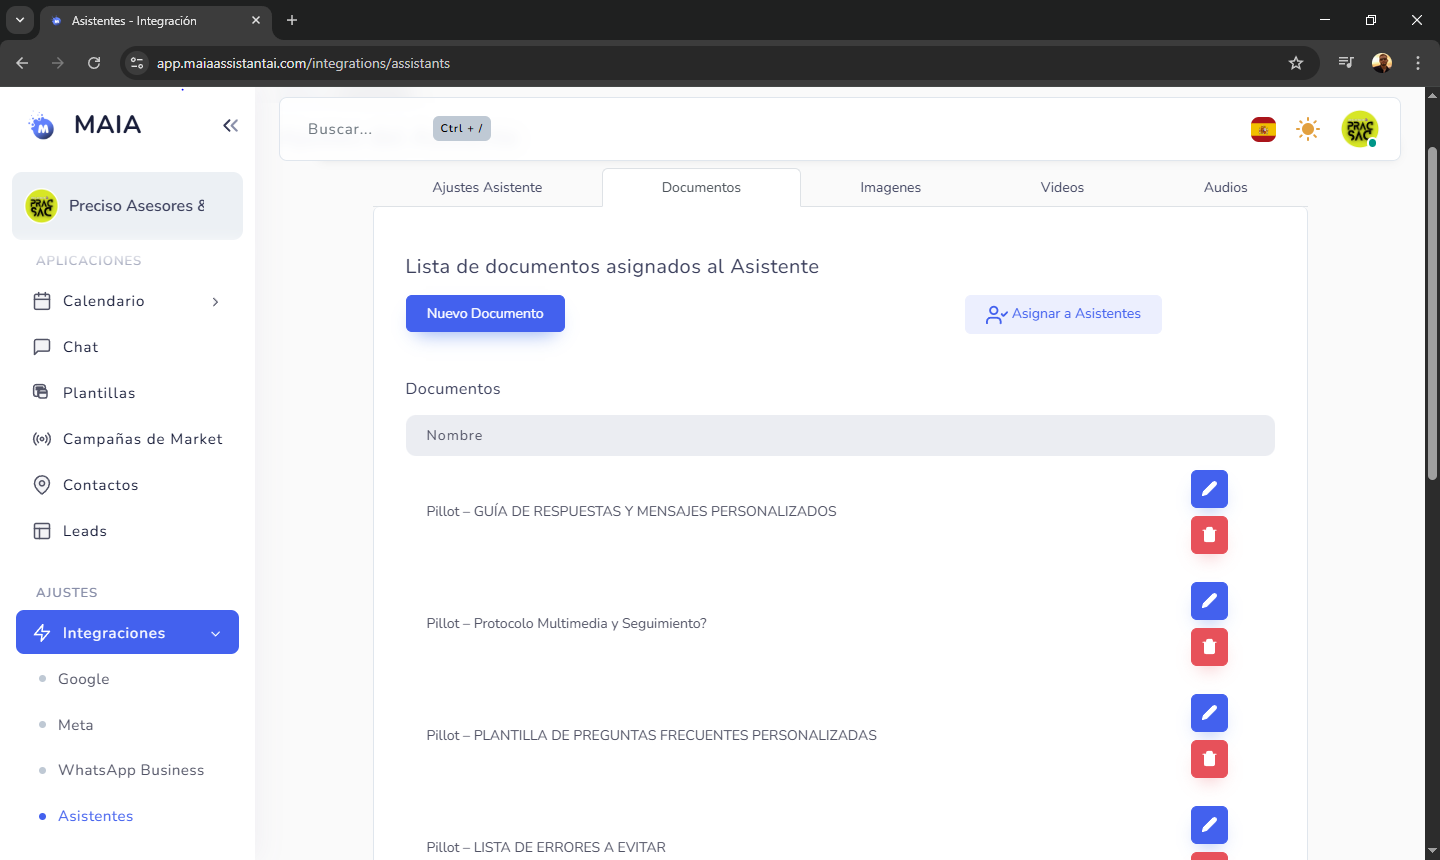
Task: Open WhatsApp Business integration
Action: 131,770
